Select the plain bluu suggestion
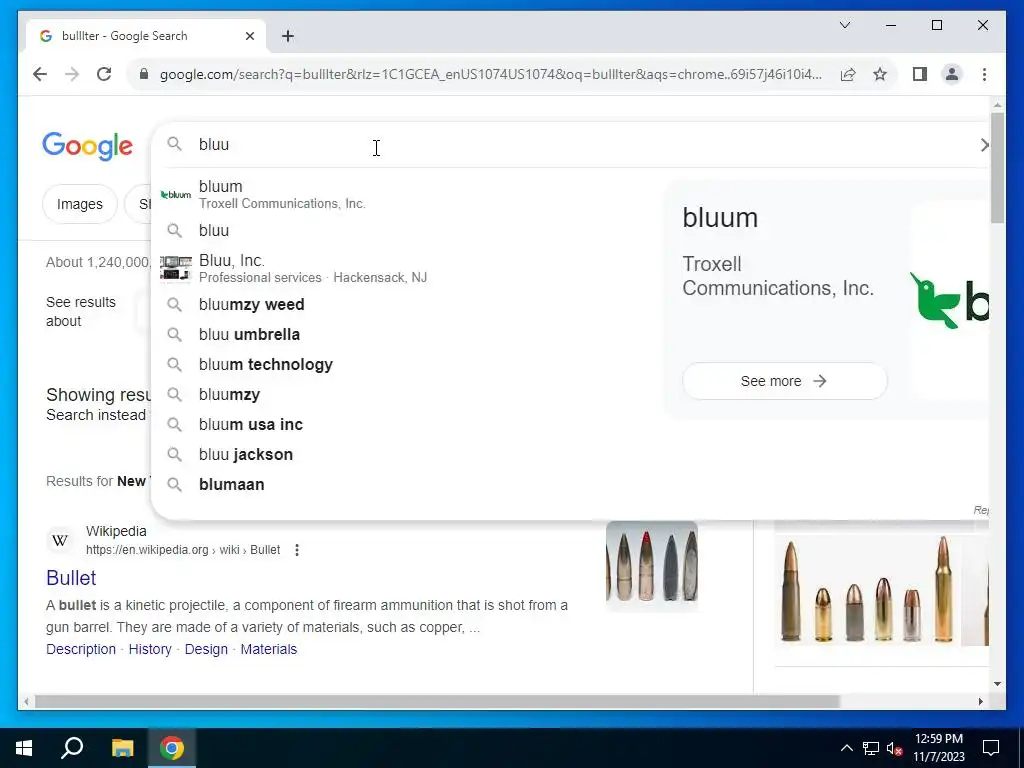 410,231
